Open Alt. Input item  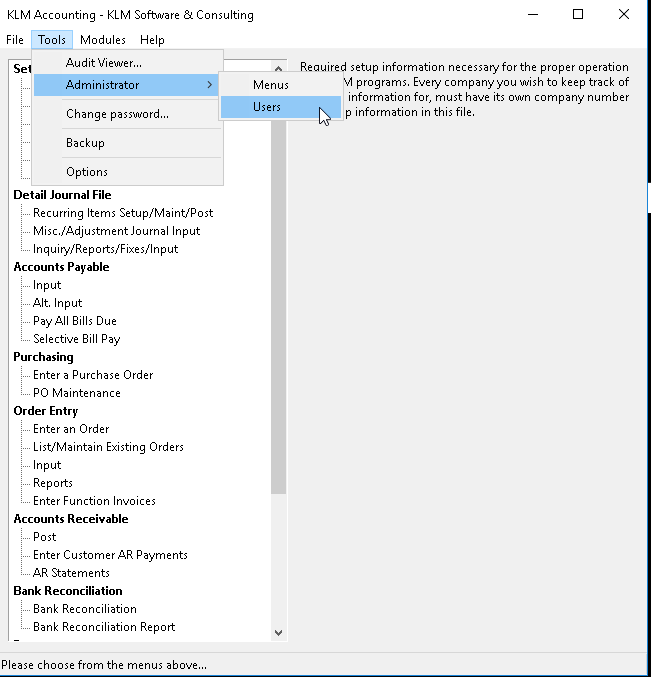(x=57, y=303)
